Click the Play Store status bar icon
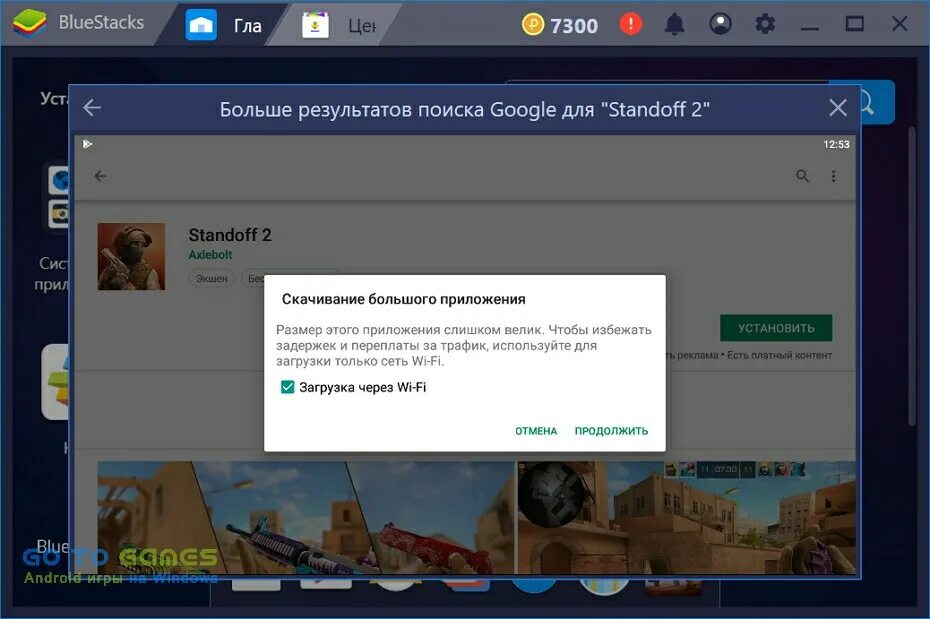The width and height of the screenshot is (930, 619). [x=87, y=144]
